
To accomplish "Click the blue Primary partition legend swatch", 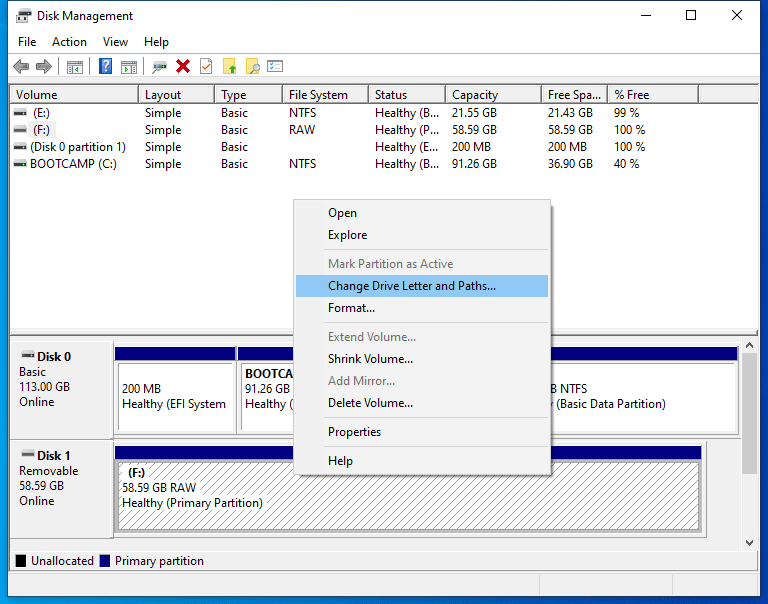I will tap(105, 561).
